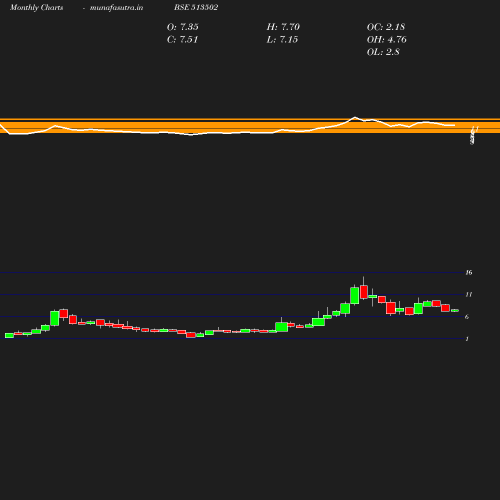
Task: Click the price axis label 6
Action: point(467,317)
